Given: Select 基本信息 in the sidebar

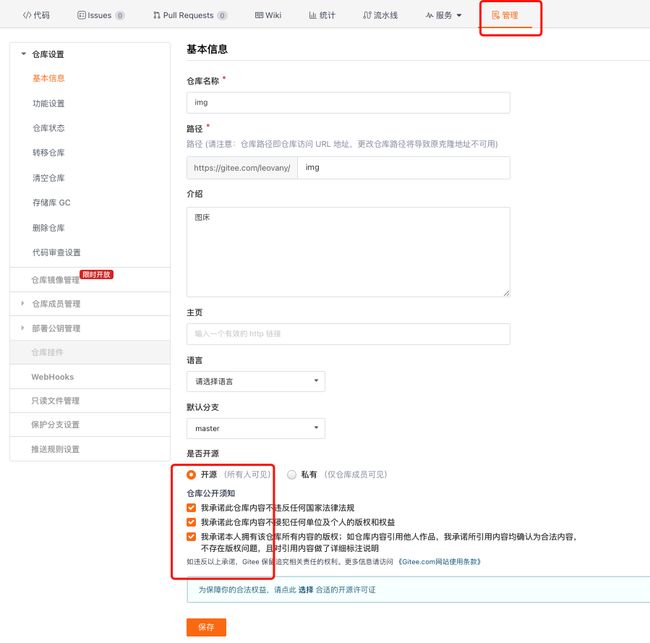Looking at the screenshot, I should point(49,78).
